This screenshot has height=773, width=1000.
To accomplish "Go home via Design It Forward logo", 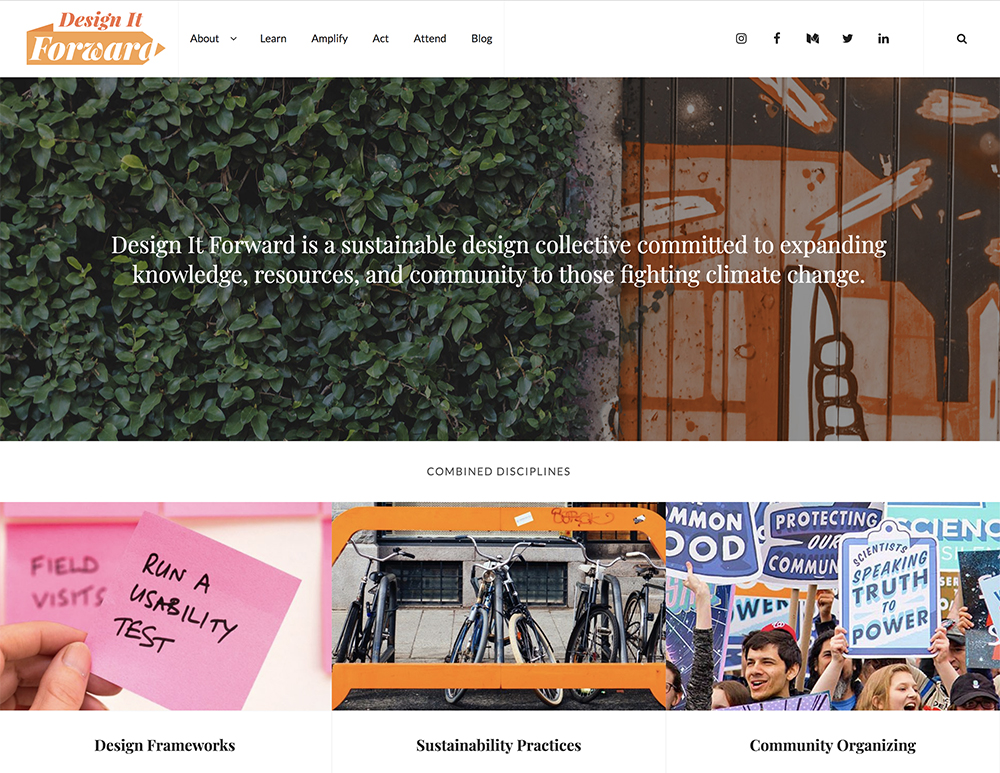I will coord(96,38).
